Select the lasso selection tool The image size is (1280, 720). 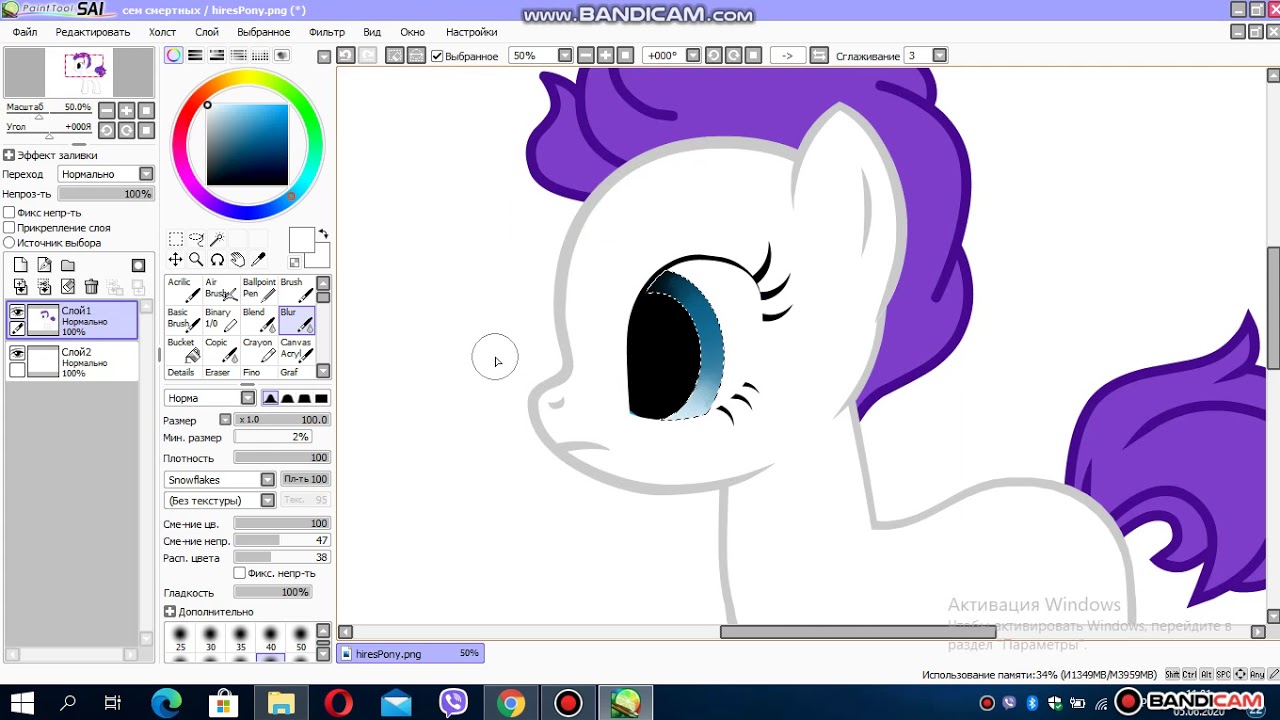tap(196, 239)
